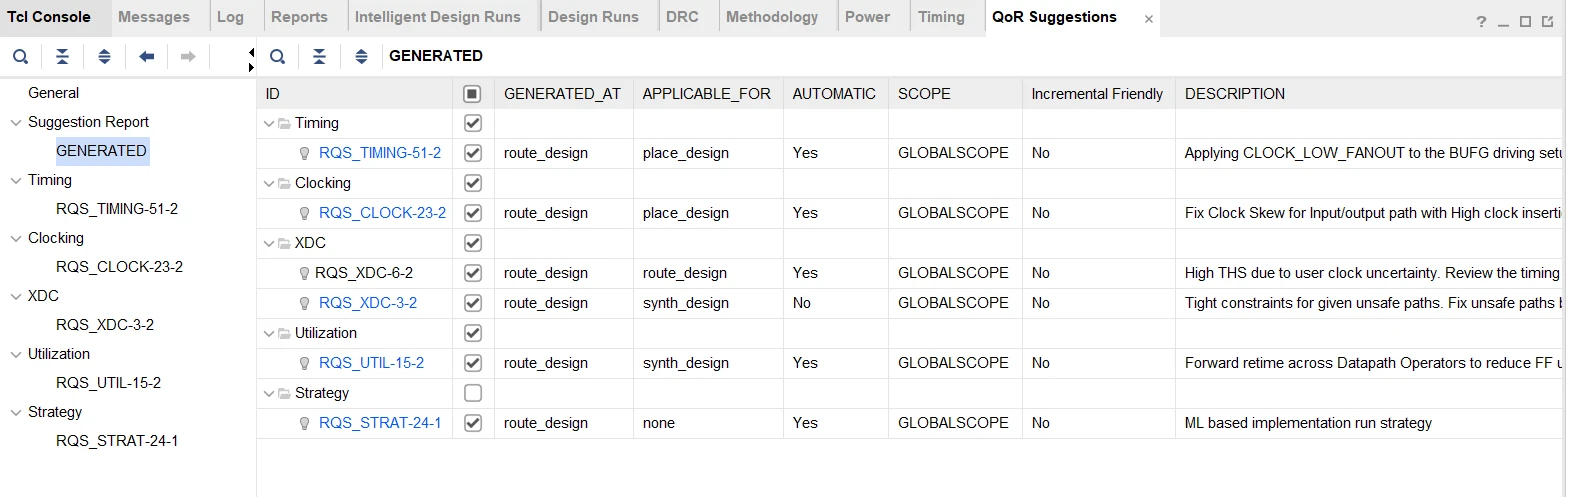Screen dimensions: 1570x497
Task: Maximize the QoR Suggestions panel
Action: (1525, 21)
